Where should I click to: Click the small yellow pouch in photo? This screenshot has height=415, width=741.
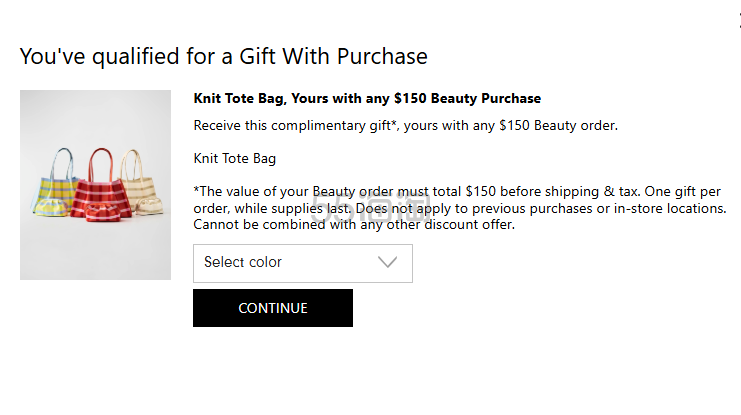[x=52, y=208]
